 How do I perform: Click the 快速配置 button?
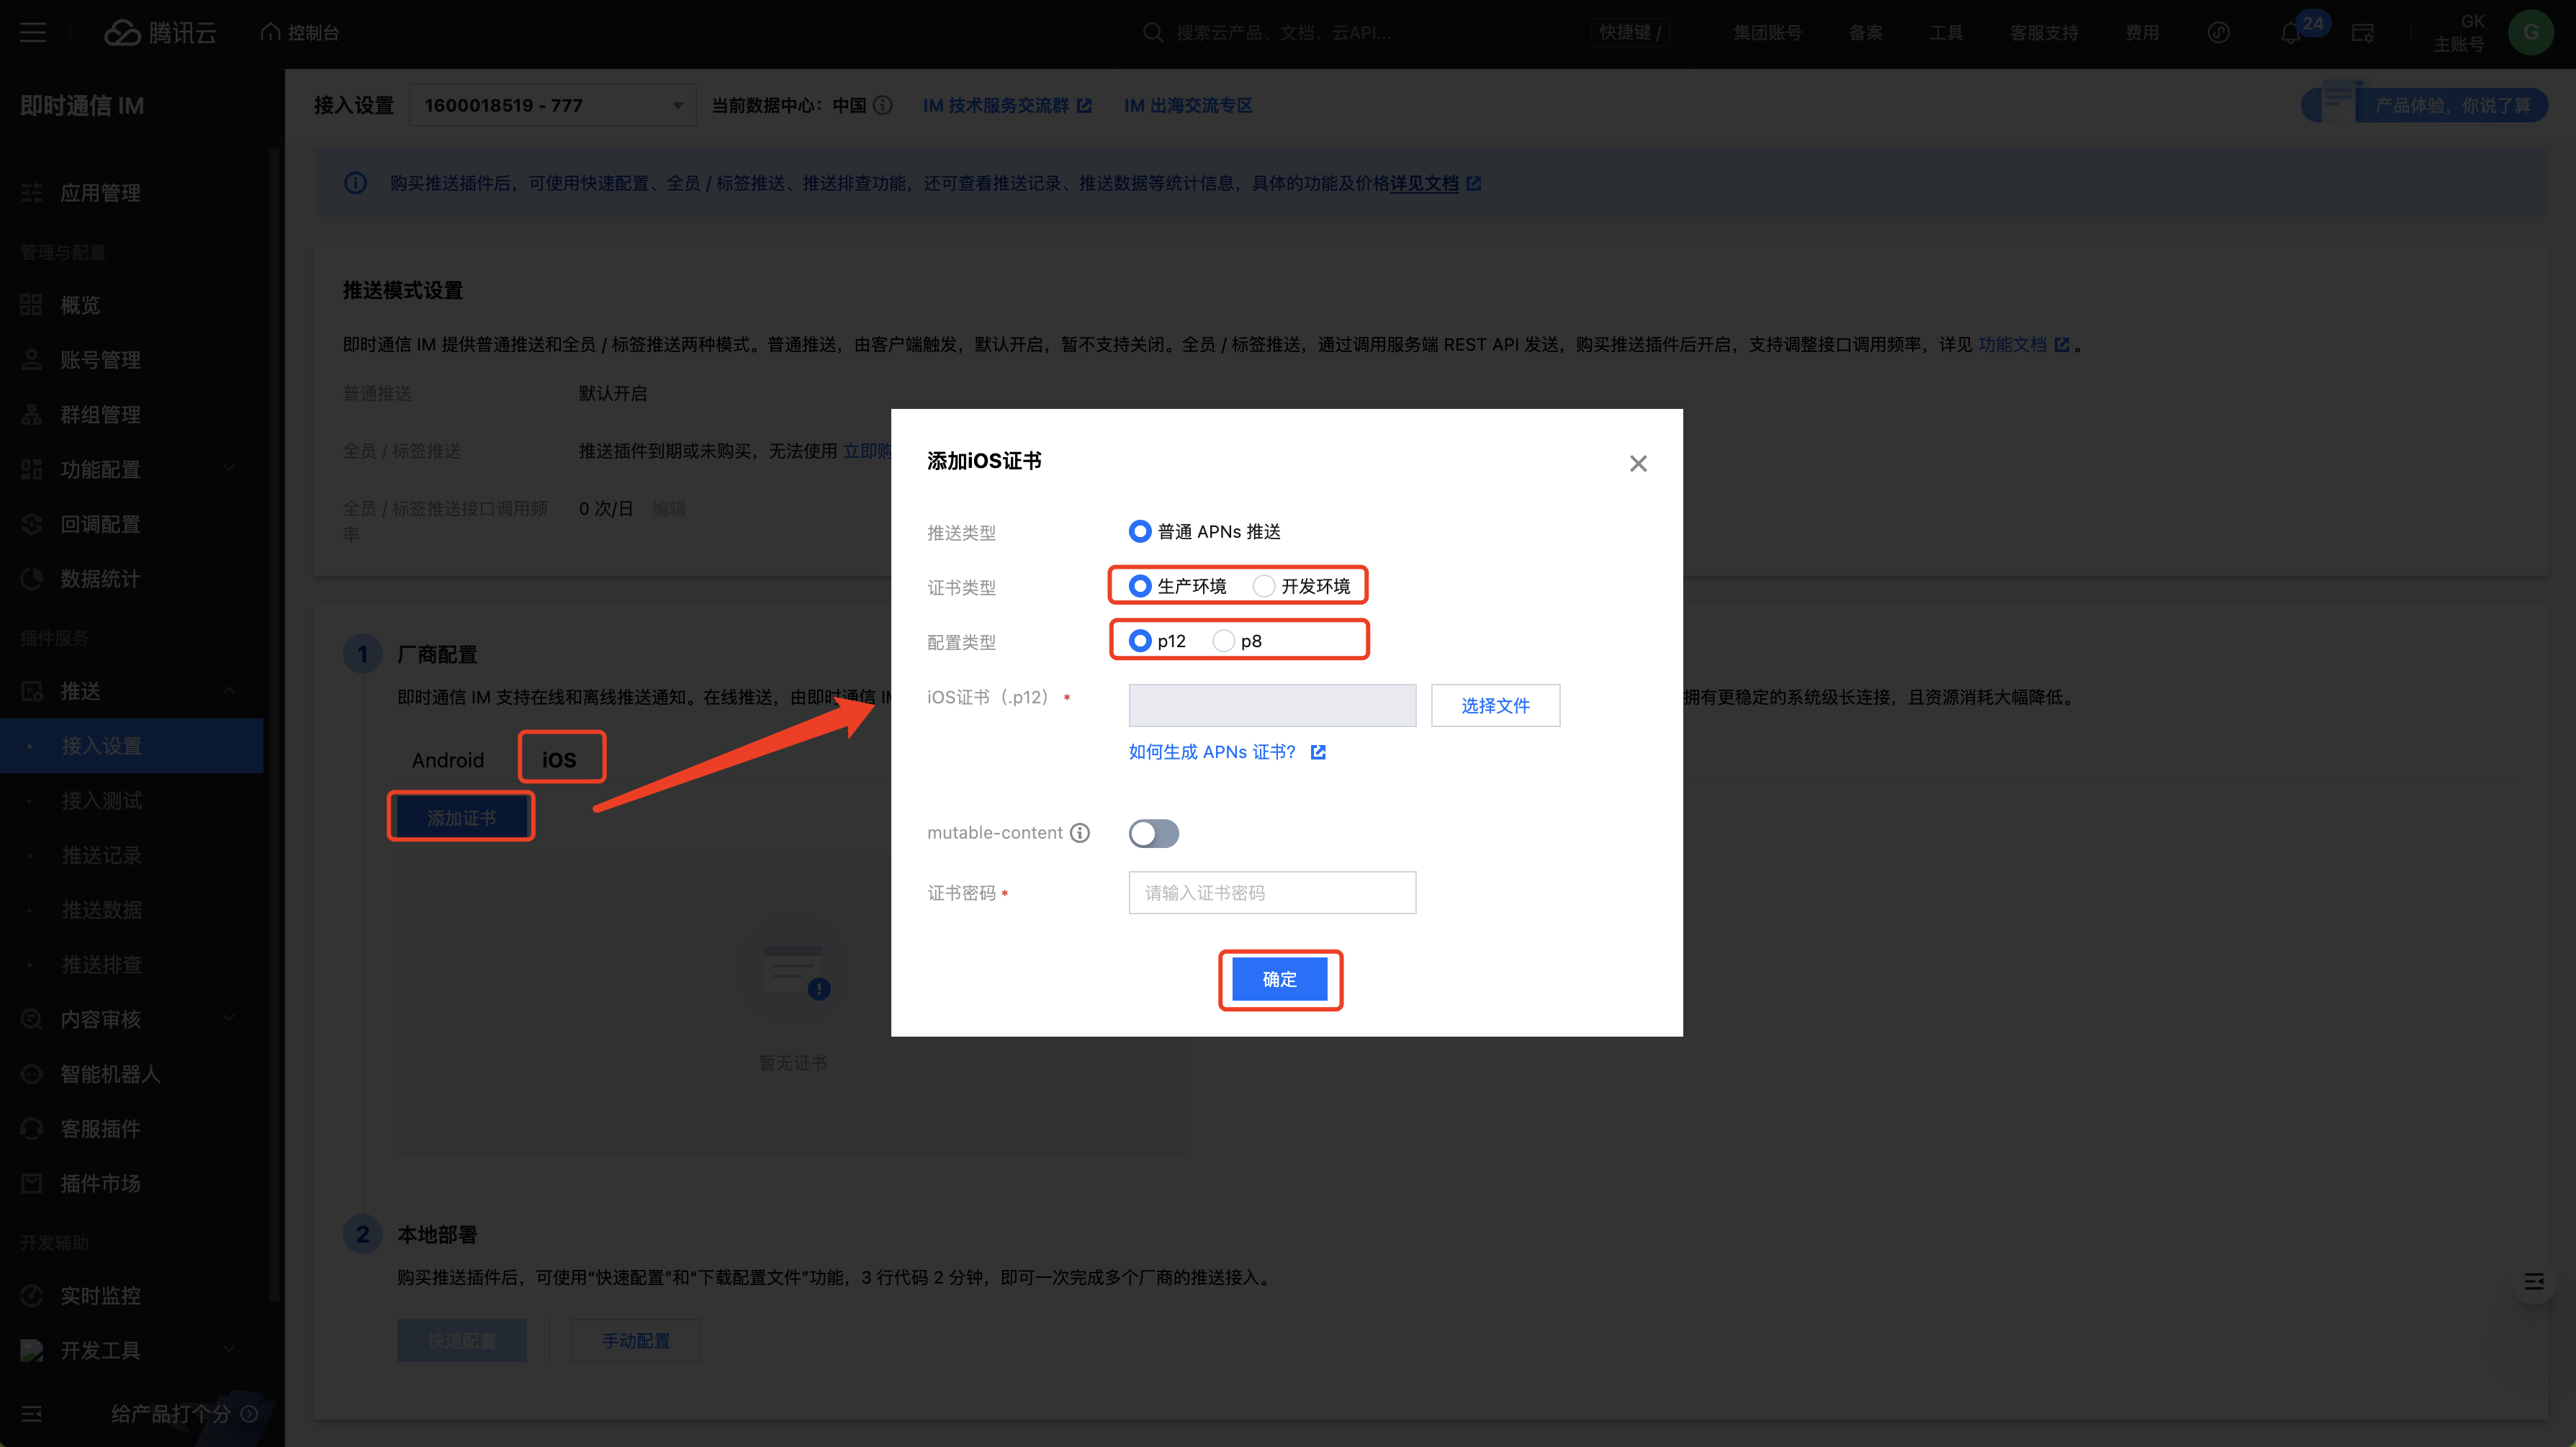click(461, 1341)
